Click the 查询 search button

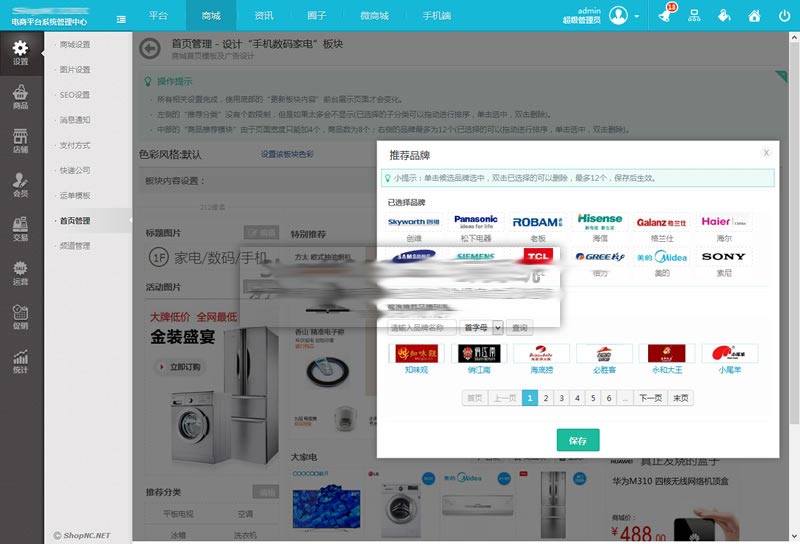click(x=520, y=328)
